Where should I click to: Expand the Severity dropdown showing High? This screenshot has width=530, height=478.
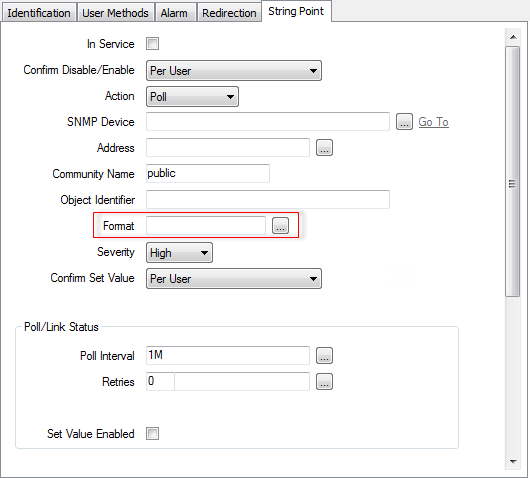tap(179, 253)
